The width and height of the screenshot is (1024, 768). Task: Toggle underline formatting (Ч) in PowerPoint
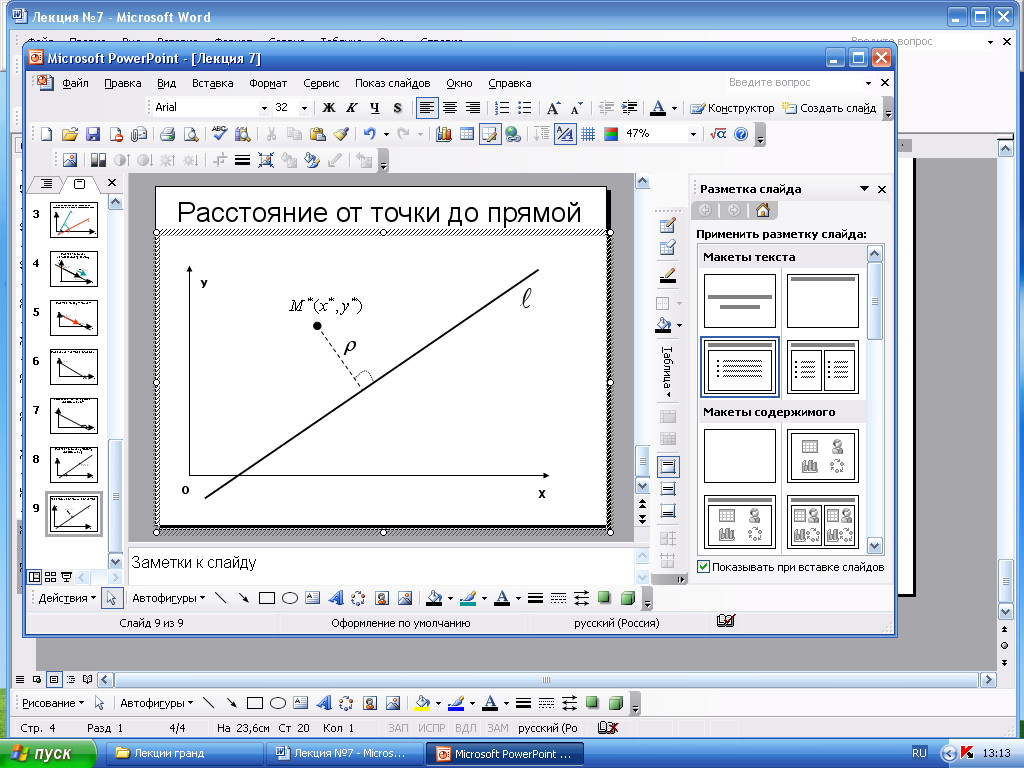pyautogui.click(x=375, y=108)
